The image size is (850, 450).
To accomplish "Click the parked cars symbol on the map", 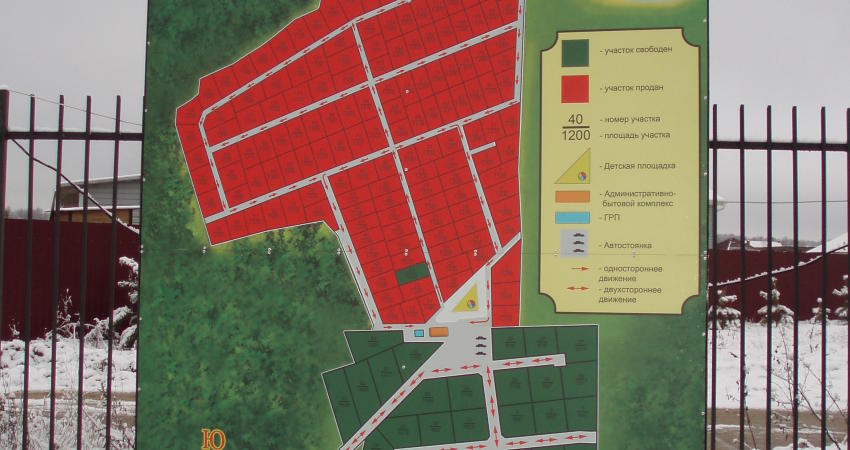I will coord(481,345).
